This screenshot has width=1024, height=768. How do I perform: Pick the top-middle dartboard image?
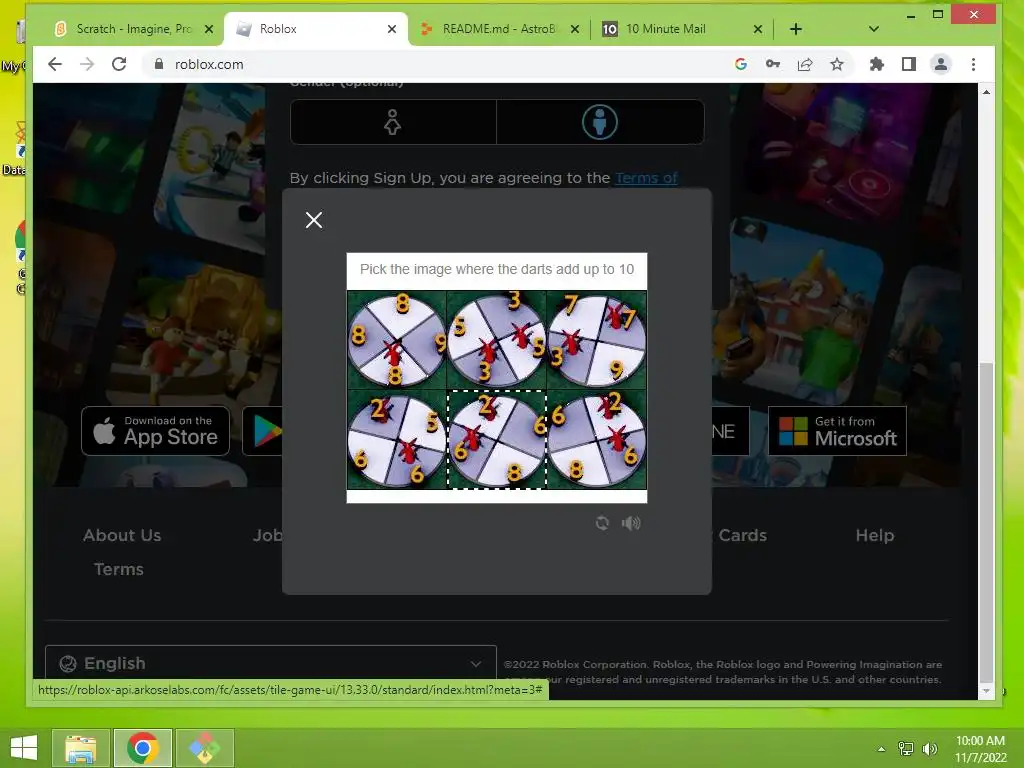point(496,340)
